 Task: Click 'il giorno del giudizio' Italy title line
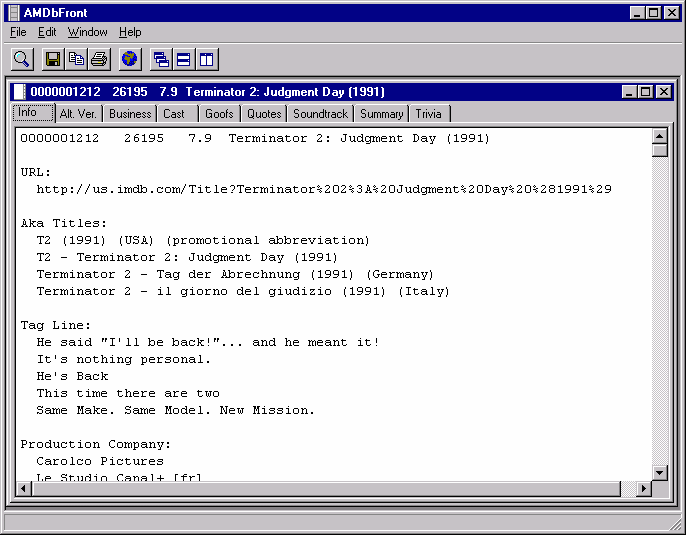(x=243, y=291)
